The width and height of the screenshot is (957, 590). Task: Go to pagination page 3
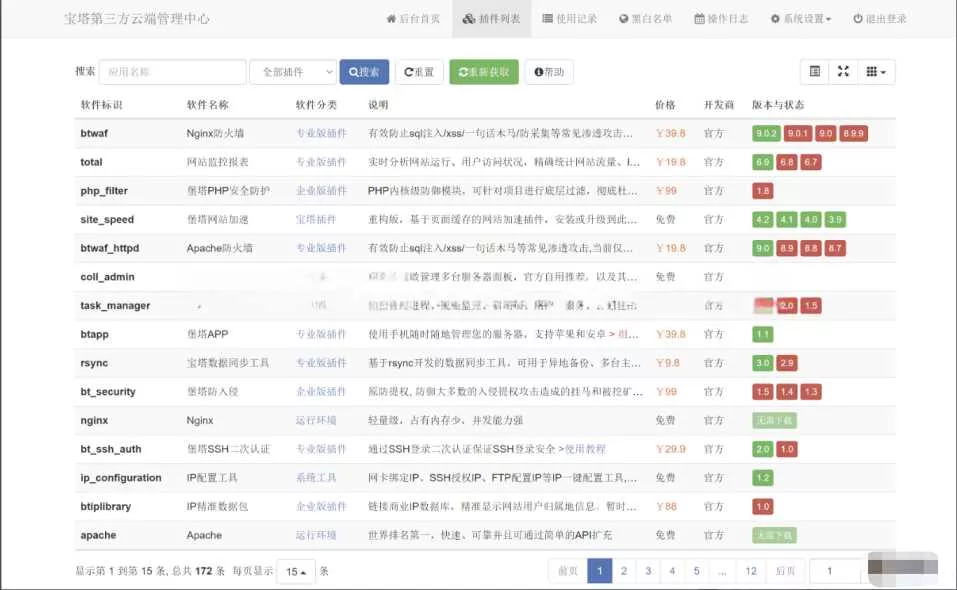648,571
